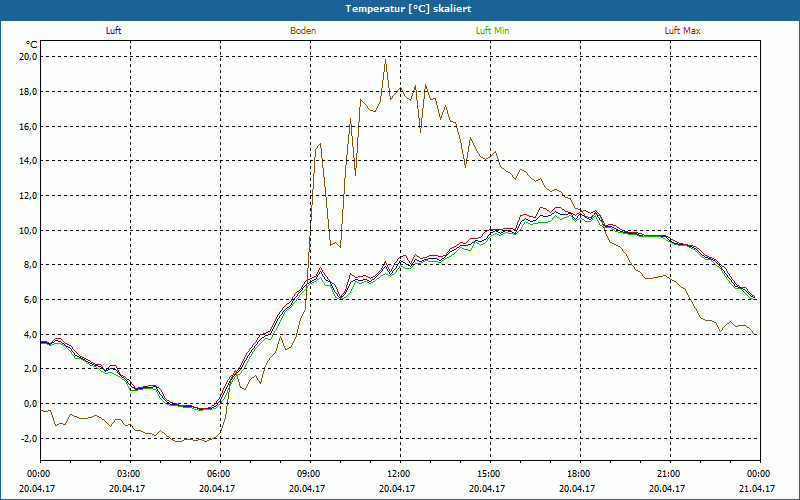800x500 pixels.
Task: Click the '06:00' time label
Action: pos(217,474)
